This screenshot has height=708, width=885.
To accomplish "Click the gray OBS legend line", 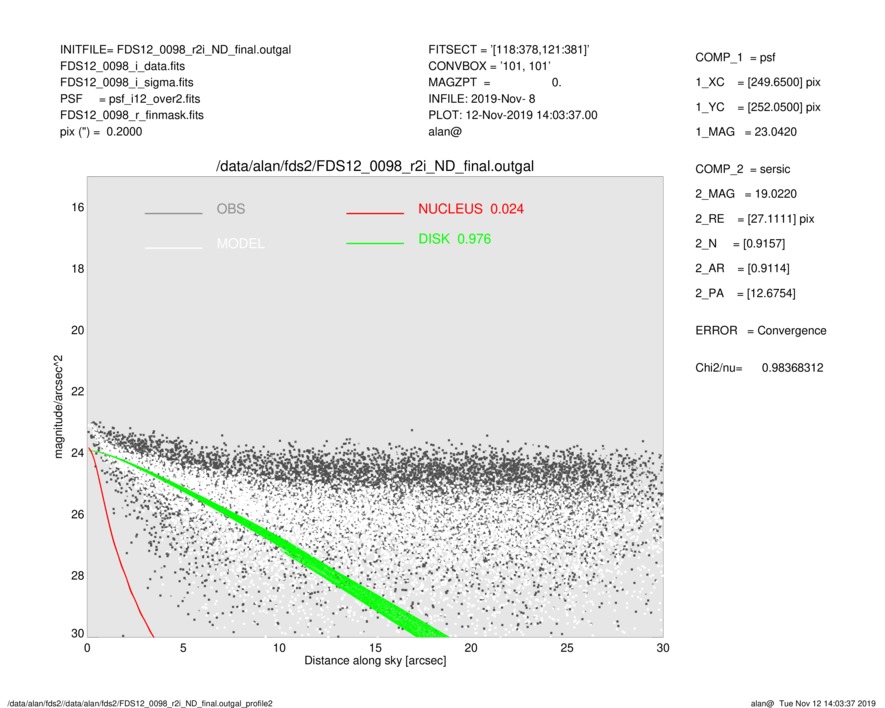I will (174, 213).
